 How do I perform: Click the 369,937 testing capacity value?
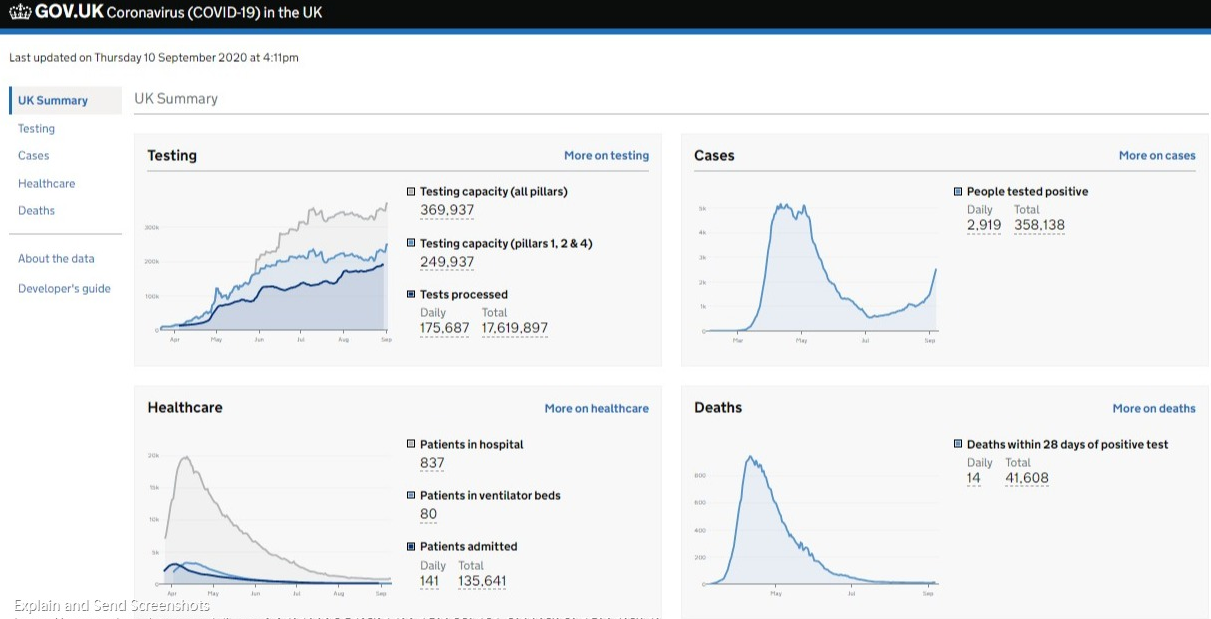point(447,210)
